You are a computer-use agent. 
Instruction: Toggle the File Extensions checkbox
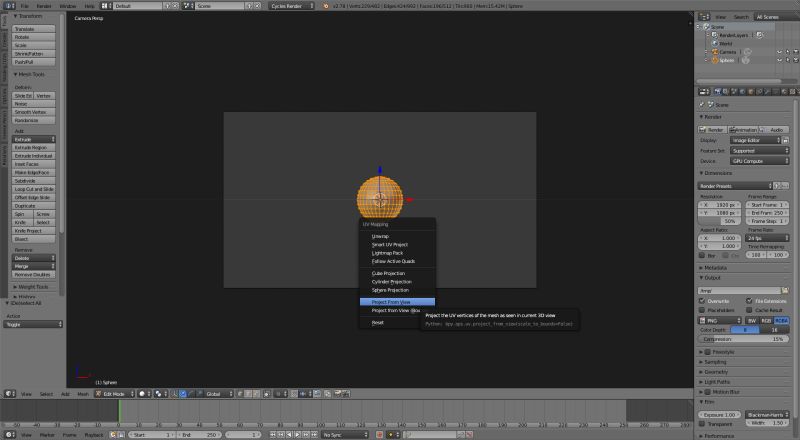point(749,301)
